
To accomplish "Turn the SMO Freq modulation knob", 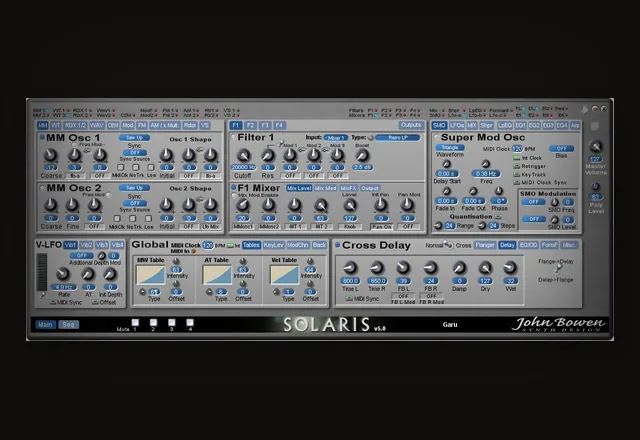I will click(554, 202).
